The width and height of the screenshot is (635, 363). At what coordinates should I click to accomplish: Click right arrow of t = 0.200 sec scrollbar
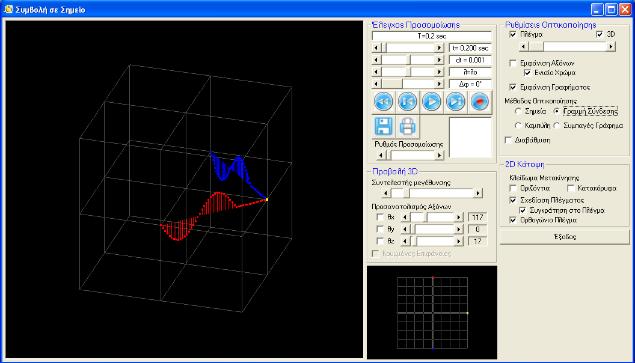(x=439, y=48)
